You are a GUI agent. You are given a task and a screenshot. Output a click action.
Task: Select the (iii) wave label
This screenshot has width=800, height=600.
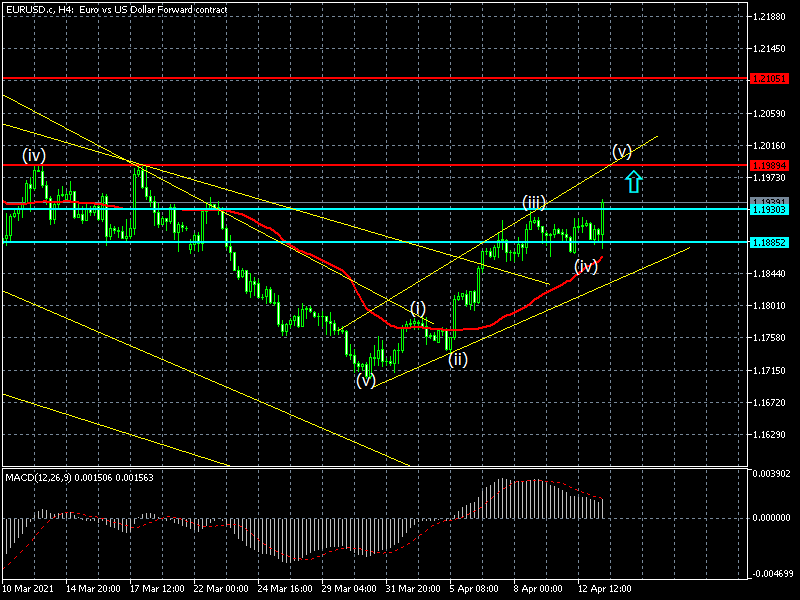[534, 202]
